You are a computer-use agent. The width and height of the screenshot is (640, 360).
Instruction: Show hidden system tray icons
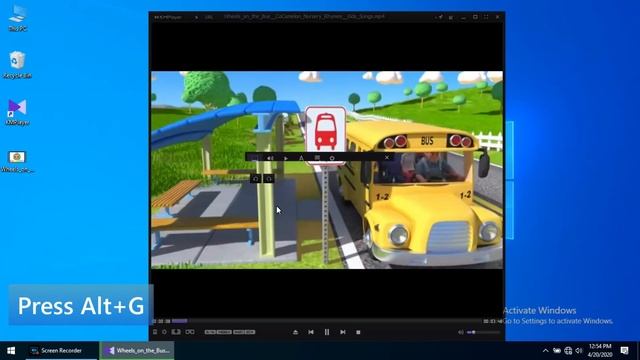coord(545,351)
